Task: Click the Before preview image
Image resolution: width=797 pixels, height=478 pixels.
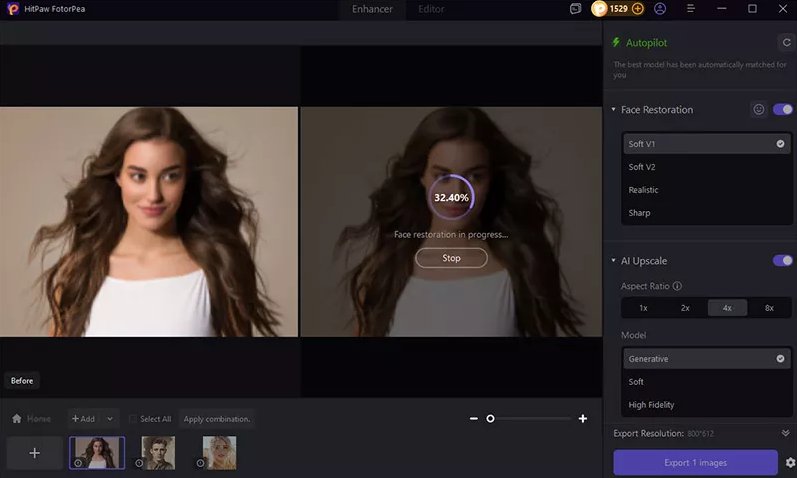Action: coord(149,222)
